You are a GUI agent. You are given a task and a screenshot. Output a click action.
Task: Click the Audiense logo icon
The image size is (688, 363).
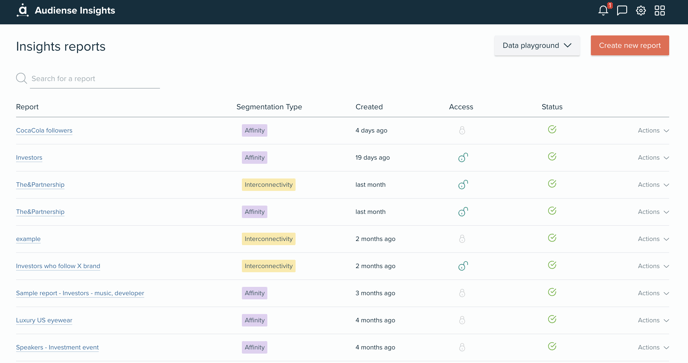[22, 10]
